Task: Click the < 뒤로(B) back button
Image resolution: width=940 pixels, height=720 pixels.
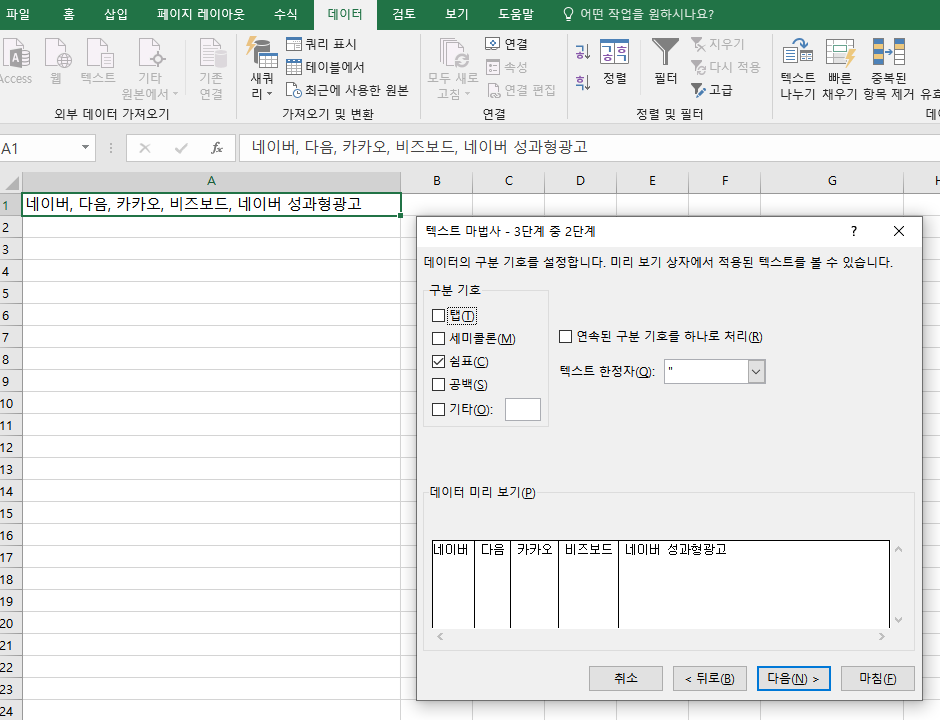Action: point(710,678)
